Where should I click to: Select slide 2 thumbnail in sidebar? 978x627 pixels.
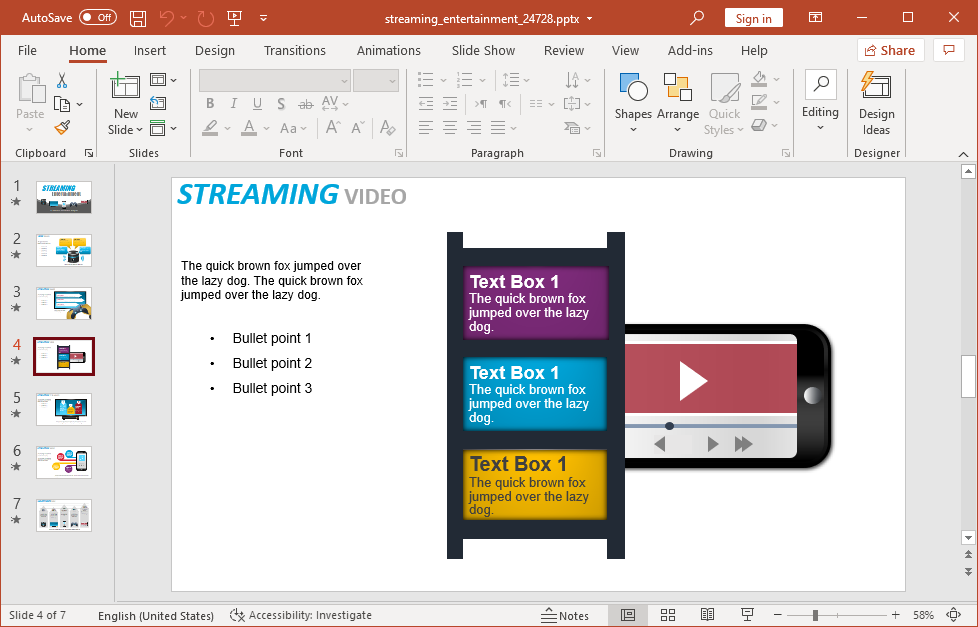coord(63,250)
